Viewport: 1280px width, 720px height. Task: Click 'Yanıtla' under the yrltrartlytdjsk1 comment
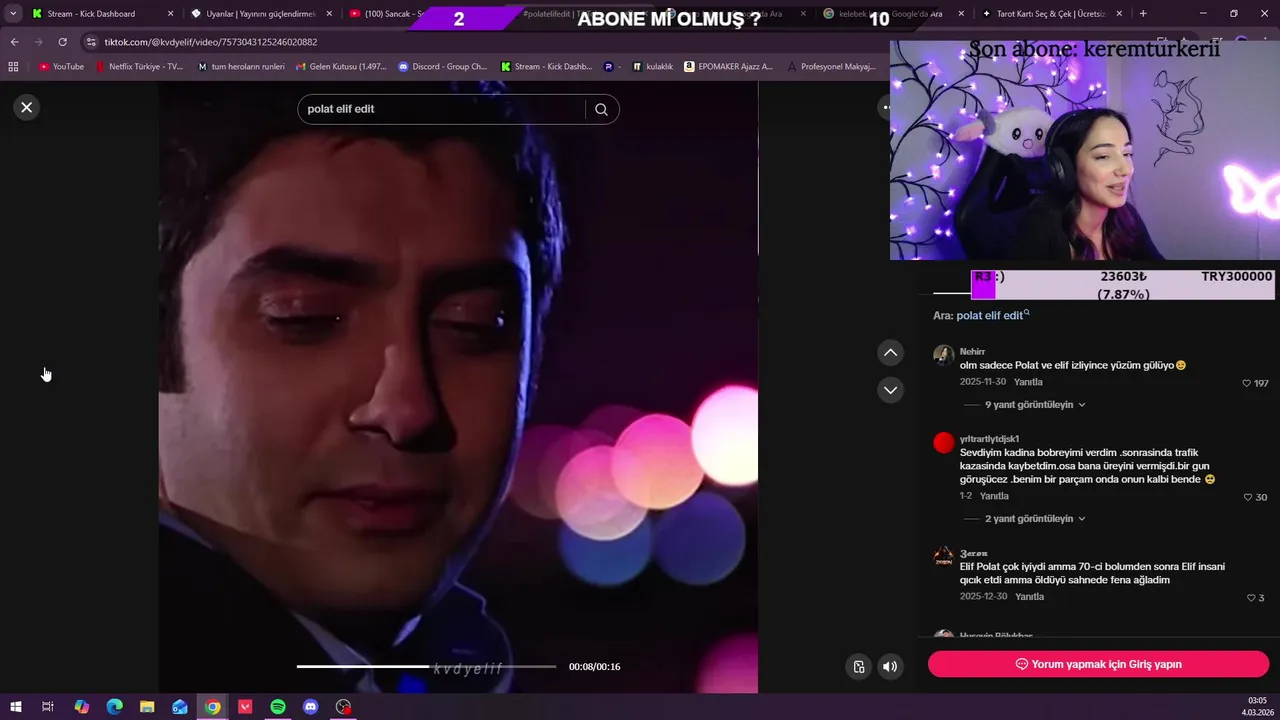pyautogui.click(x=994, y=496)
